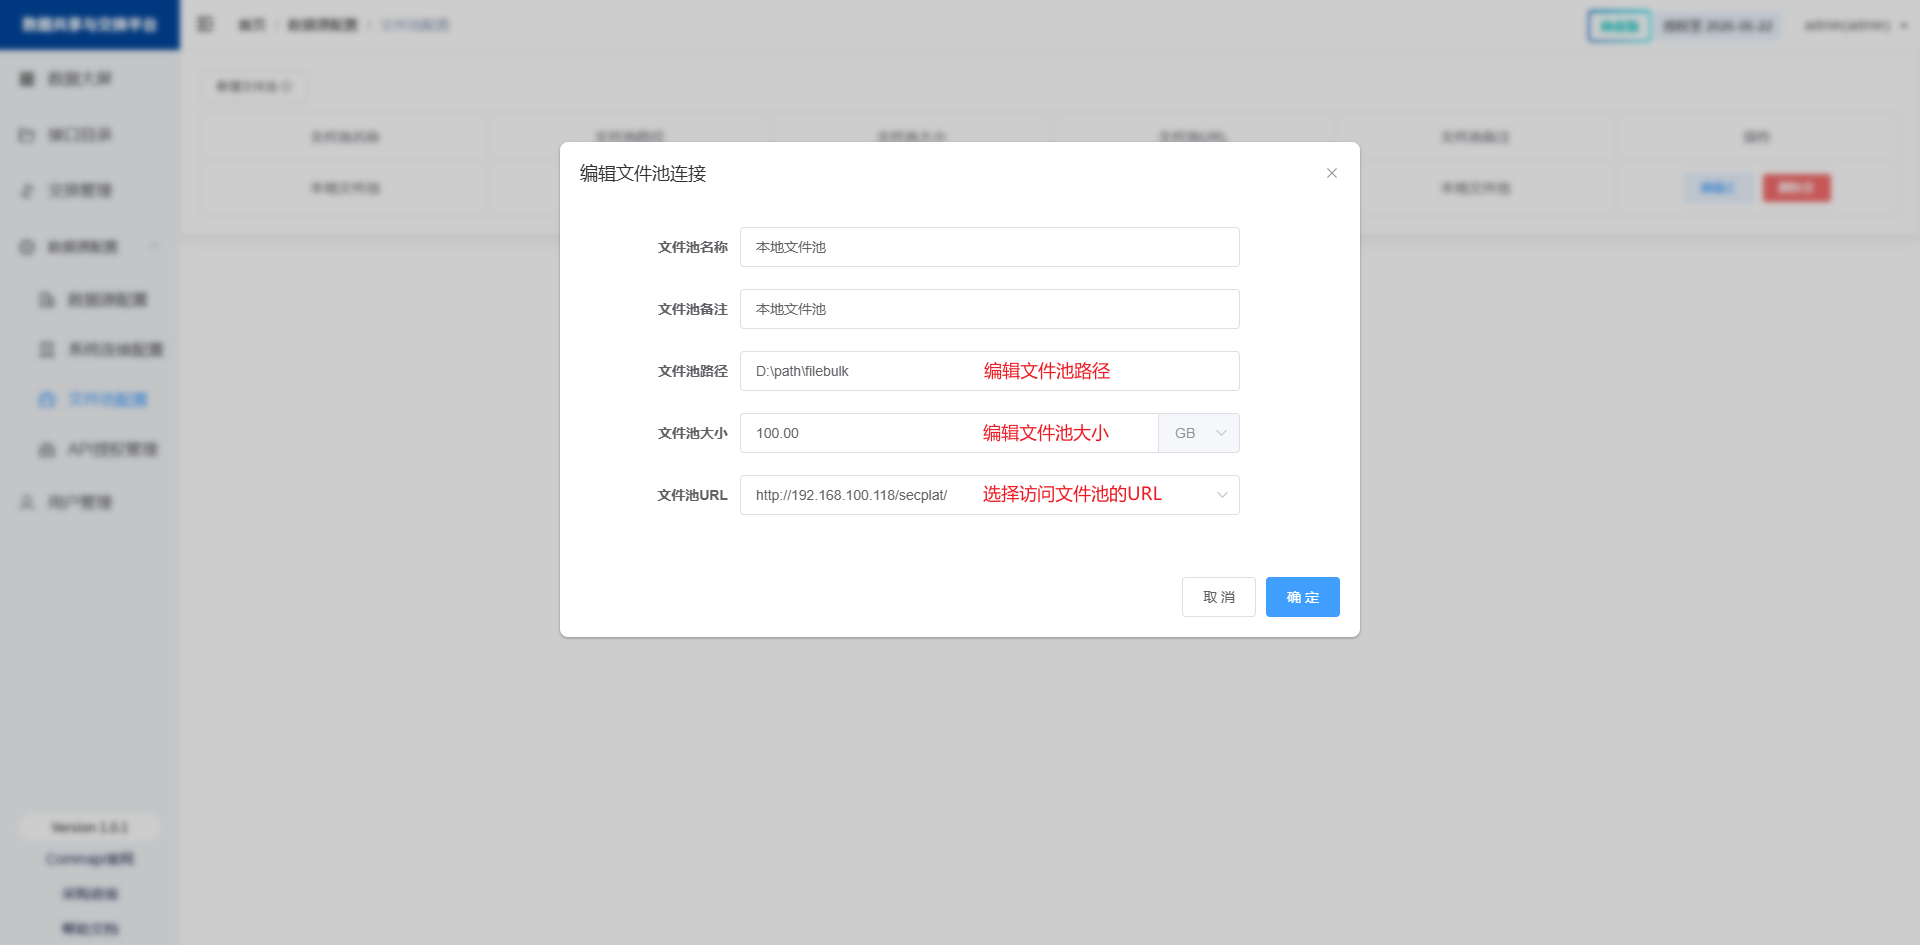This screenshot has width=1920, height=945.
Task: Open the GB size unit dropdown
Action: pyautogui.click(x=1199, y=433)
